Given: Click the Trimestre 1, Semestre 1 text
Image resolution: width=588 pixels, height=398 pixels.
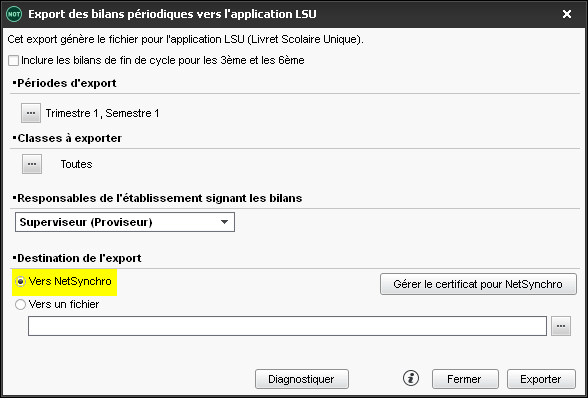Looking at the screenshot, I should [x=102, y=113].
